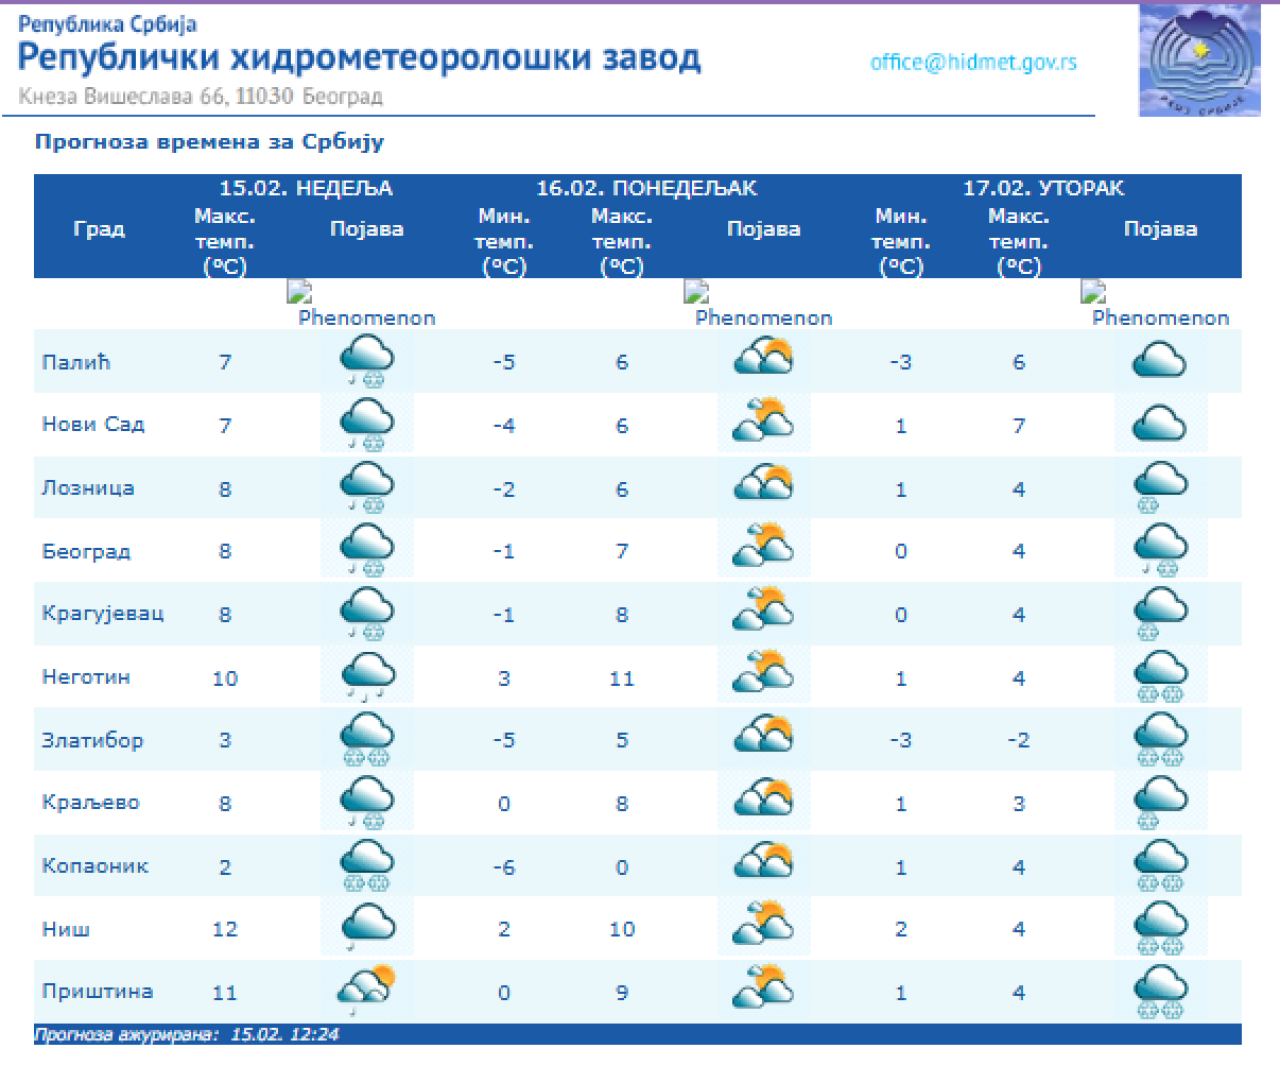Screen dimensions: 1280x1083
Task: Click the Град column header
Action: pos(99,229)
